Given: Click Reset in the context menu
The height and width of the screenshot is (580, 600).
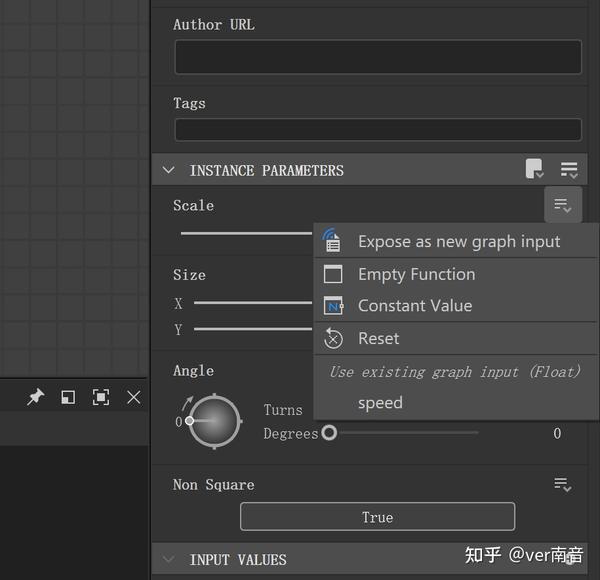Looking at the screenshot, I should [378, 339].
